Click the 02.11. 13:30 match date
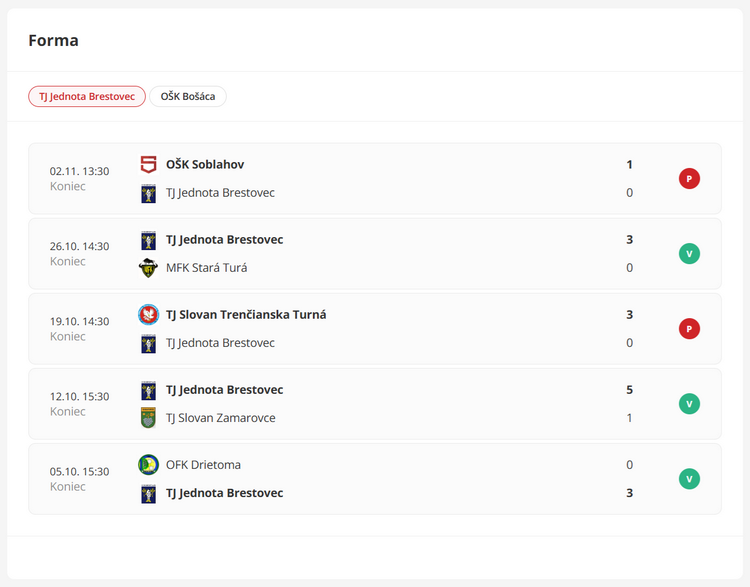Viewport: 750px width, 587px height. click(x=79, y=171)
